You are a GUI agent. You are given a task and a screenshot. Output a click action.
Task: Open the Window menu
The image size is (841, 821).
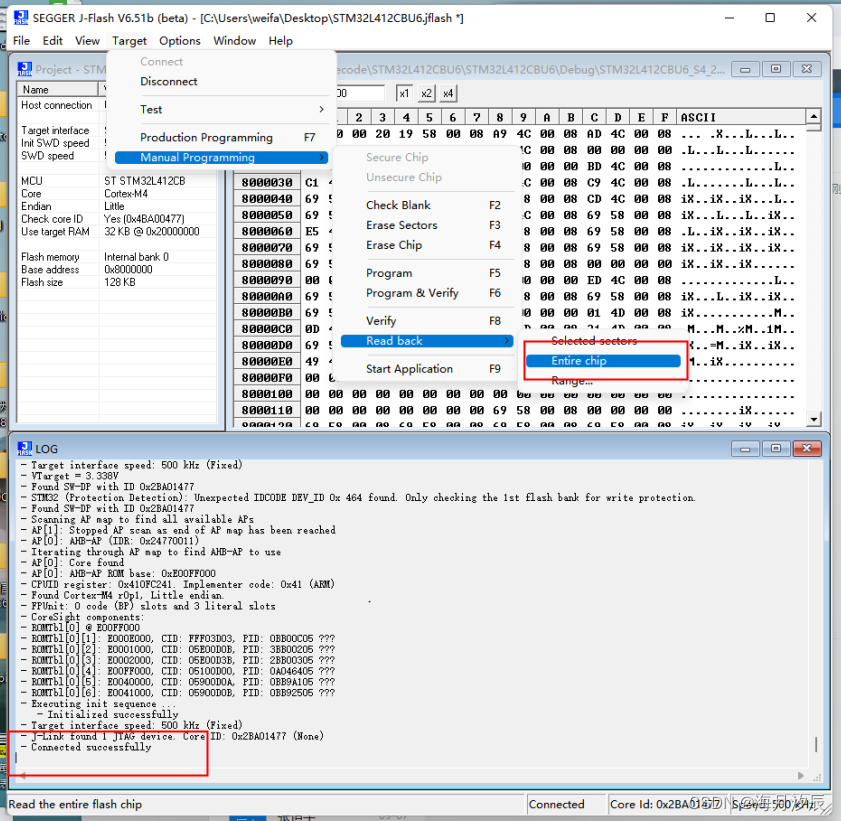(234, 41)
